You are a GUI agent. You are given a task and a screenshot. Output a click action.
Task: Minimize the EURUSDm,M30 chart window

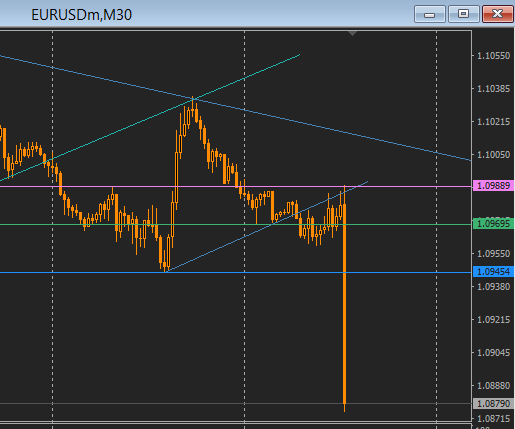tap(429, 14)
